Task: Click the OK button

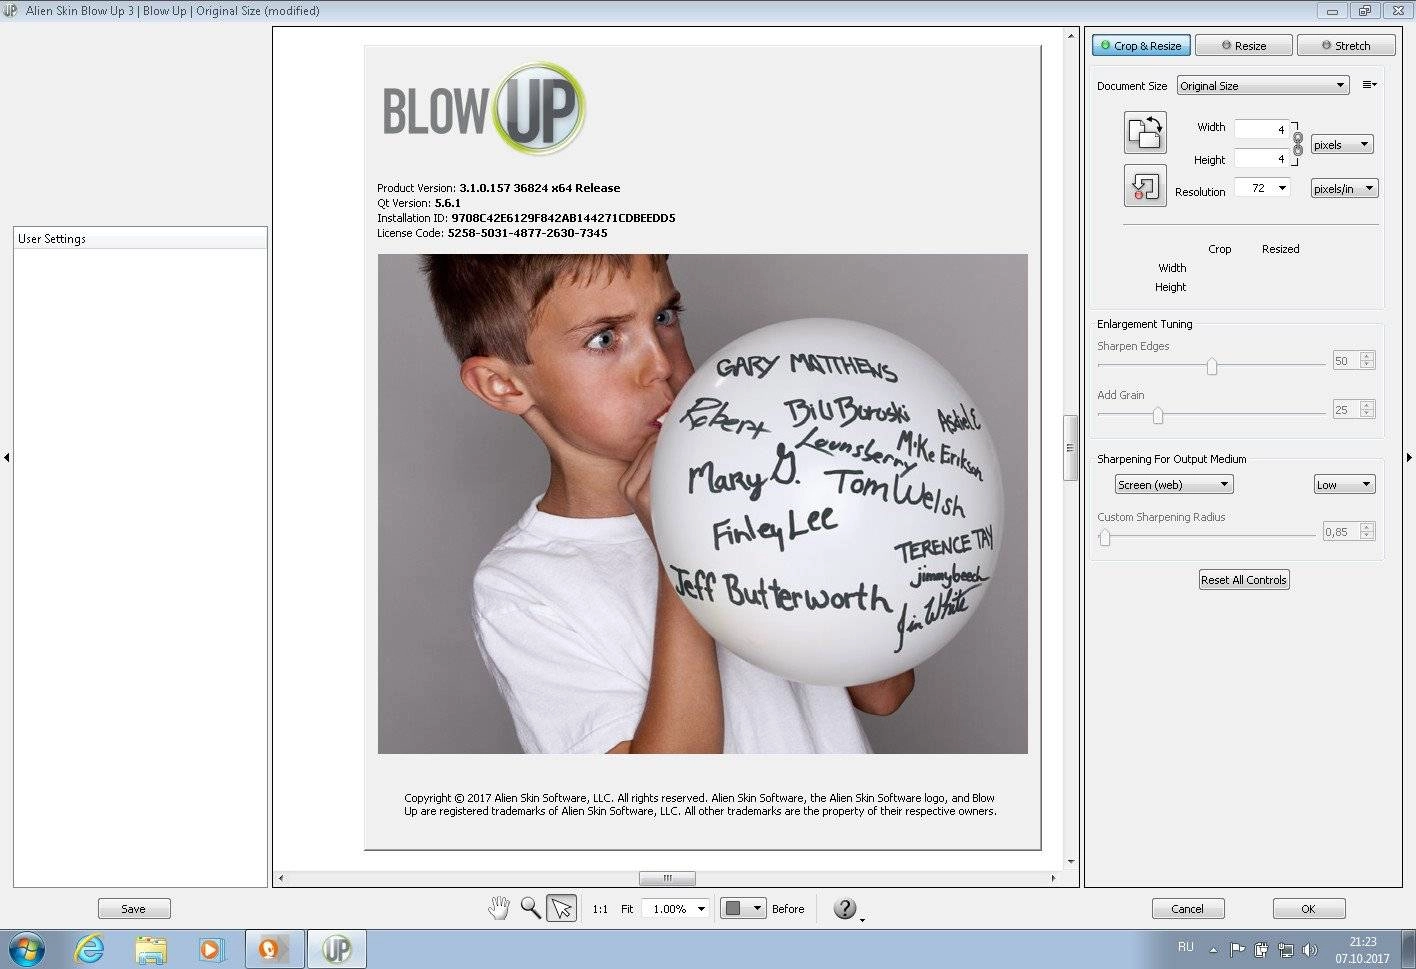Action: point(1308,908)
